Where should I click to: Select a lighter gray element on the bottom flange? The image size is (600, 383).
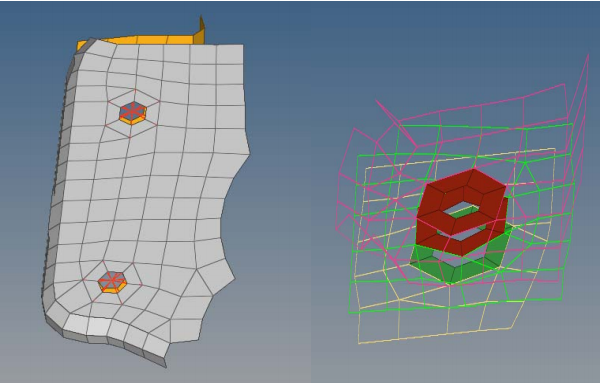point(99,327)
